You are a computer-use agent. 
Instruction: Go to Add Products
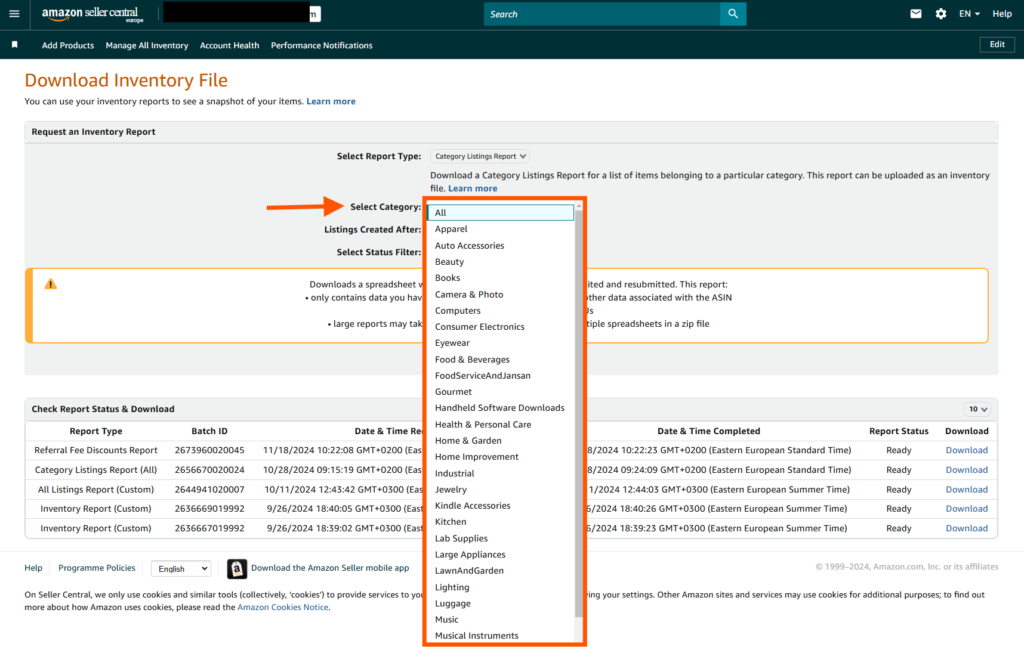pos(68,45)
